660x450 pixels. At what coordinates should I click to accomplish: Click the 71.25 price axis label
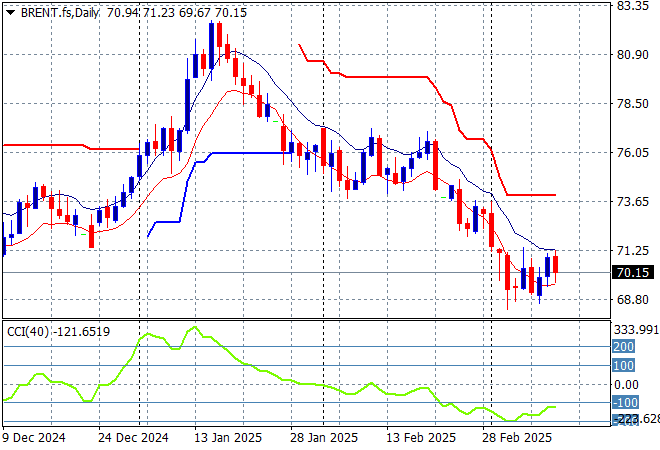[x=633, y=251]
